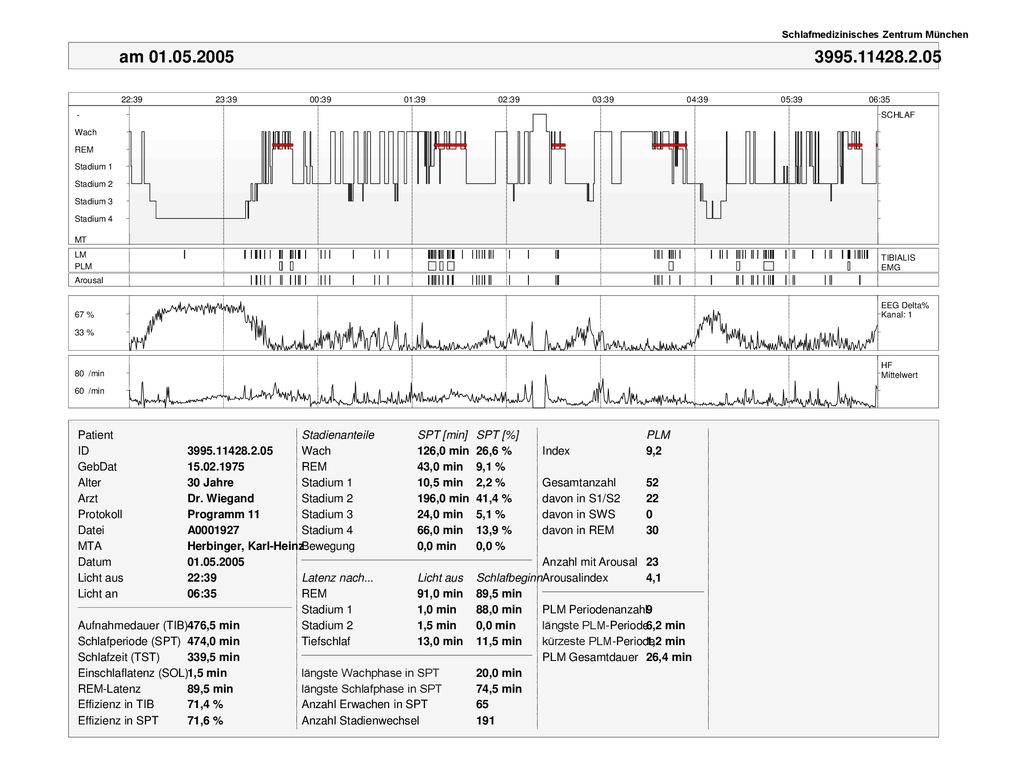Click the REM hypnogram axis label
Viewport: 1024px width, 768px height.
(x=84, y=150)
